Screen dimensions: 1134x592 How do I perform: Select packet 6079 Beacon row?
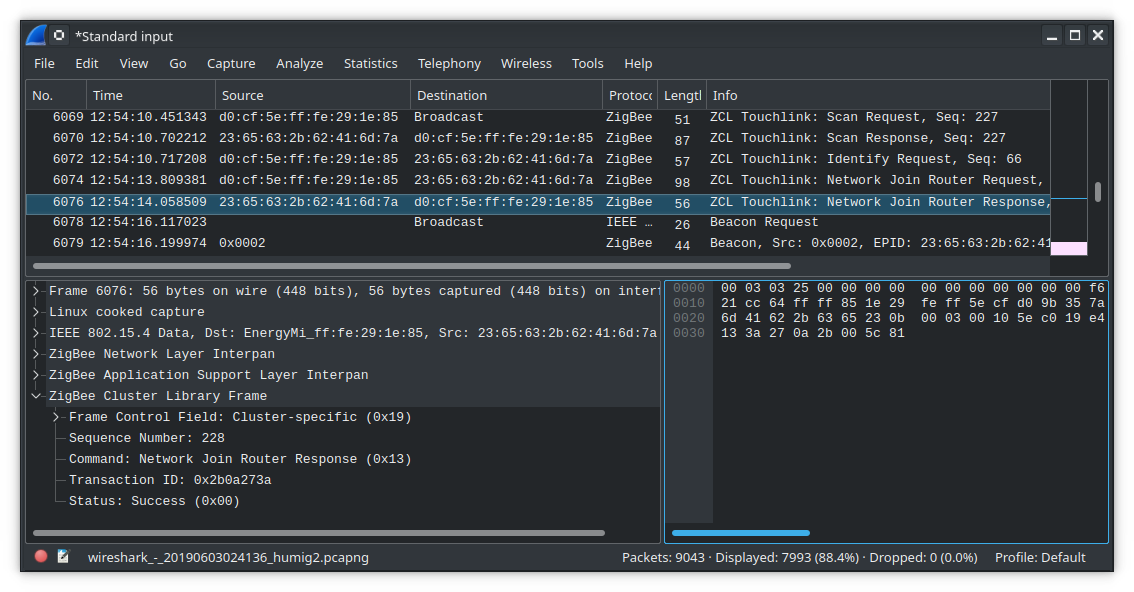[538, 243]
